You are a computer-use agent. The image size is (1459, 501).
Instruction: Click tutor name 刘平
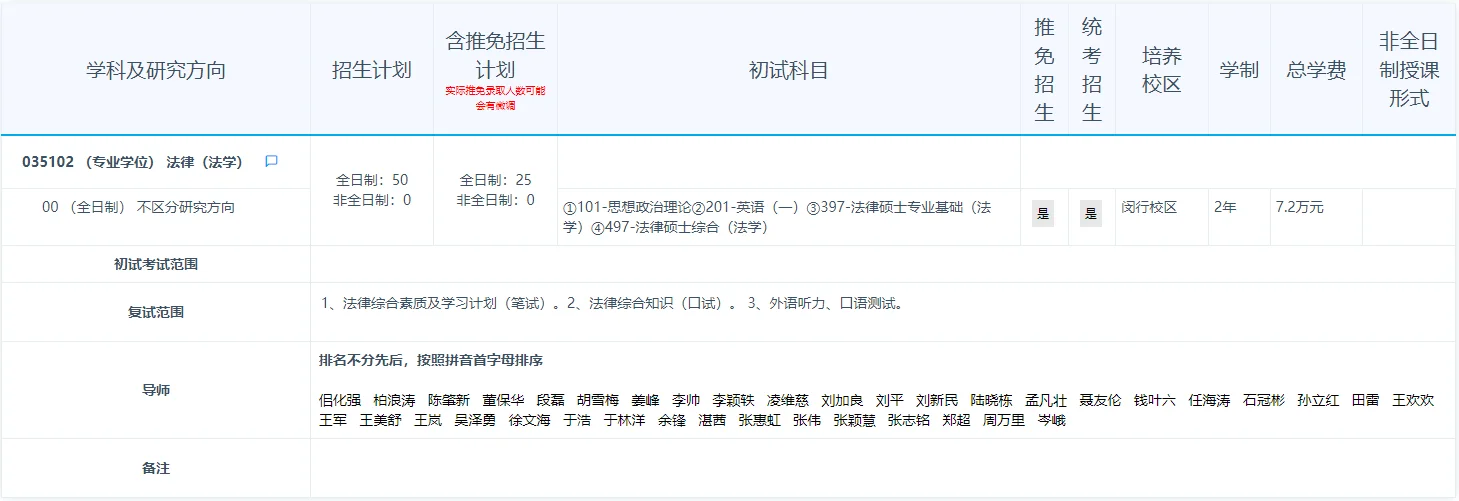889,400
